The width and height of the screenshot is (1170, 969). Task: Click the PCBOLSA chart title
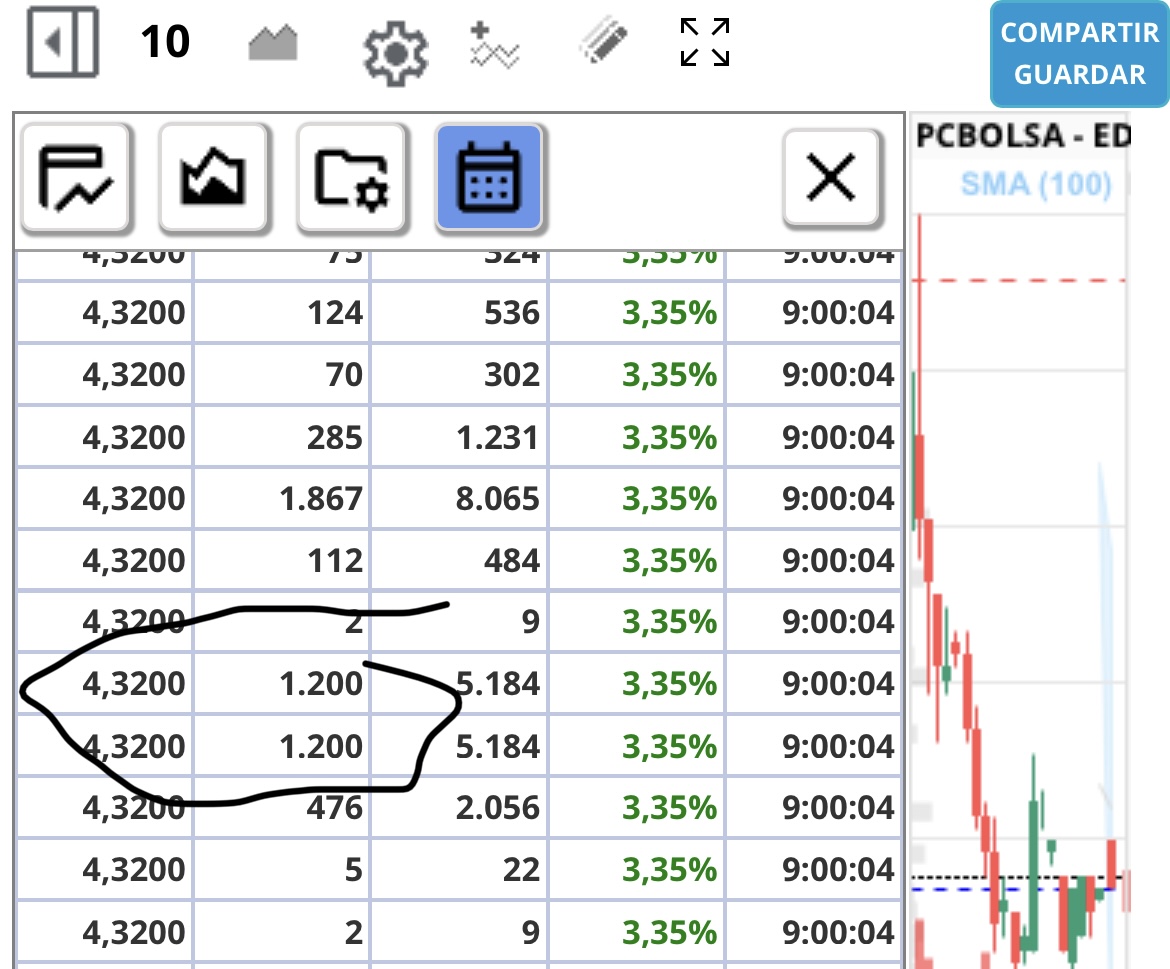pyautogui.click(x=1023, y=136)
